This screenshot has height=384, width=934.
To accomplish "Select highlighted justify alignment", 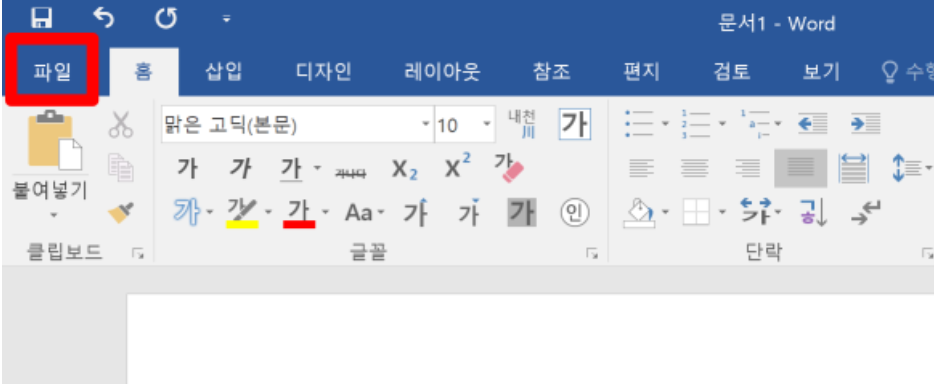I will tap(801, 168).
